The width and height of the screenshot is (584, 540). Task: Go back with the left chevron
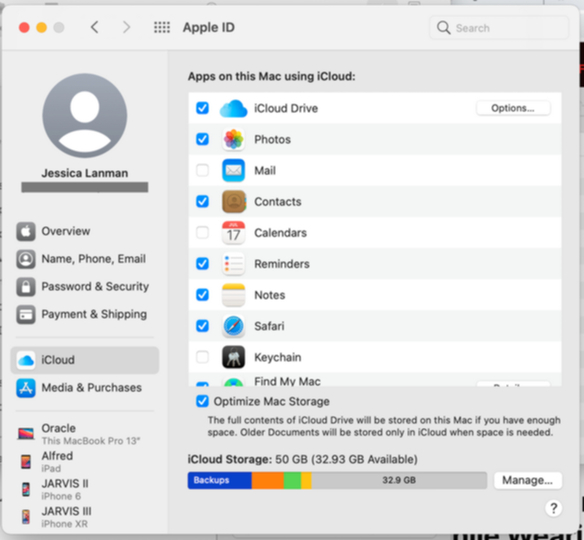click(x=95, y=27)
